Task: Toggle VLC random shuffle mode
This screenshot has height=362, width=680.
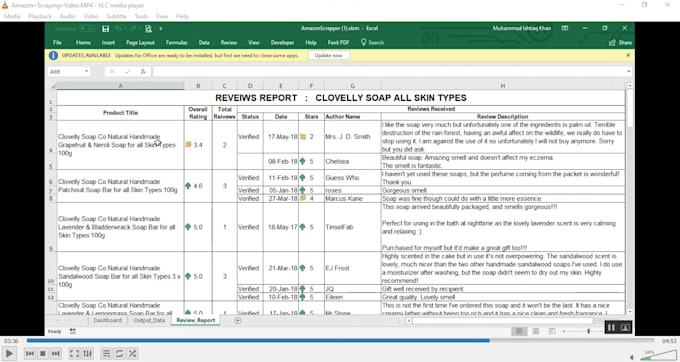Action: 132,354
